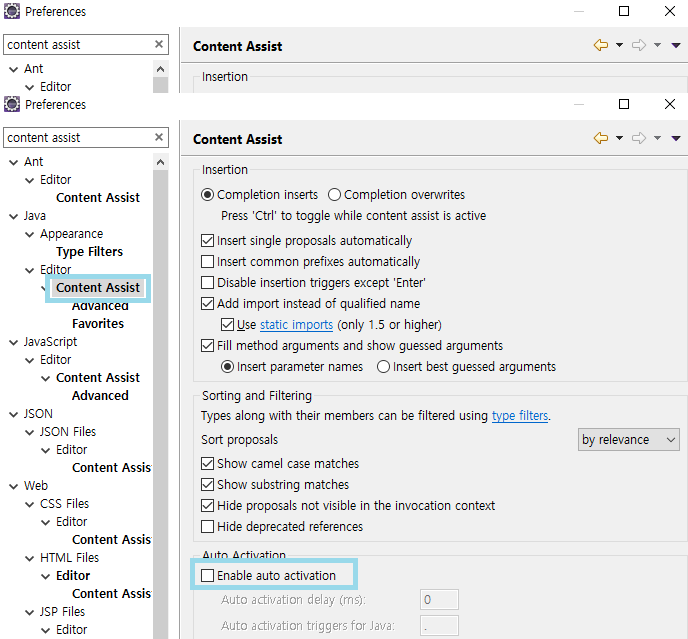Select Favorites under Java Content Assist
Image resolution: width=688 pixels, height=639 pixels.
[98, 323]
